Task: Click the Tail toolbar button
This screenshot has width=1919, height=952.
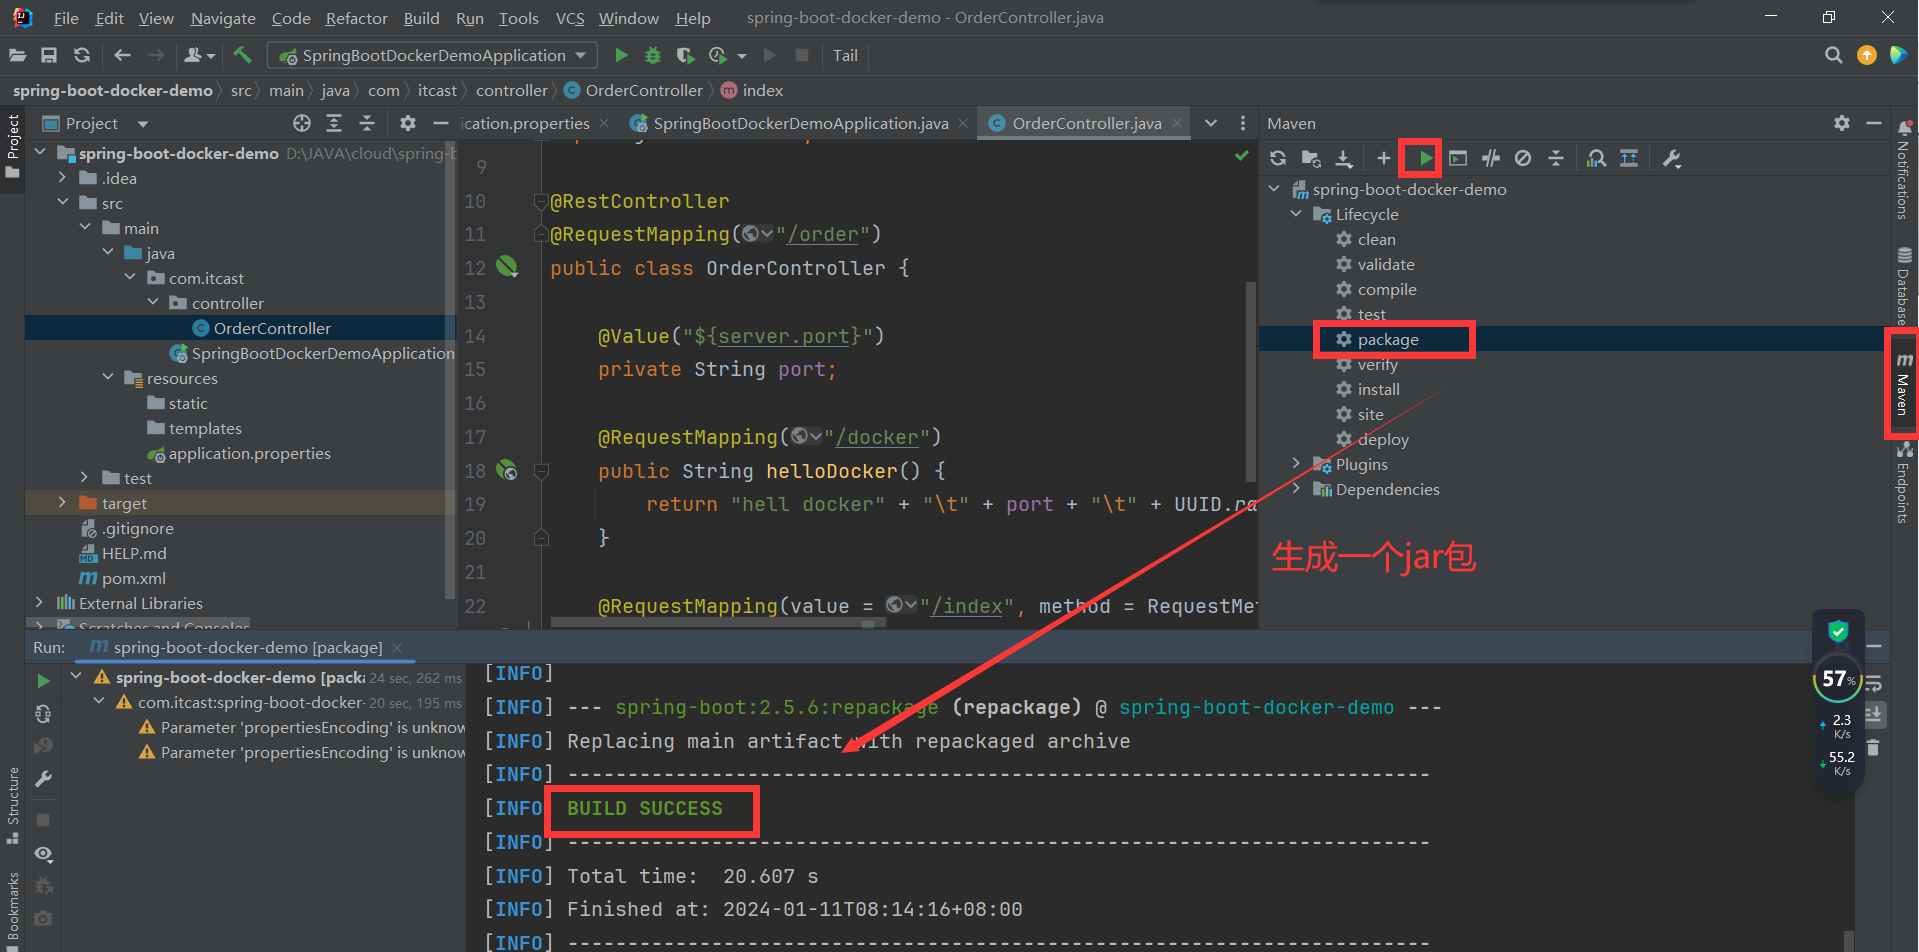Action: click(x=845, y=55)
